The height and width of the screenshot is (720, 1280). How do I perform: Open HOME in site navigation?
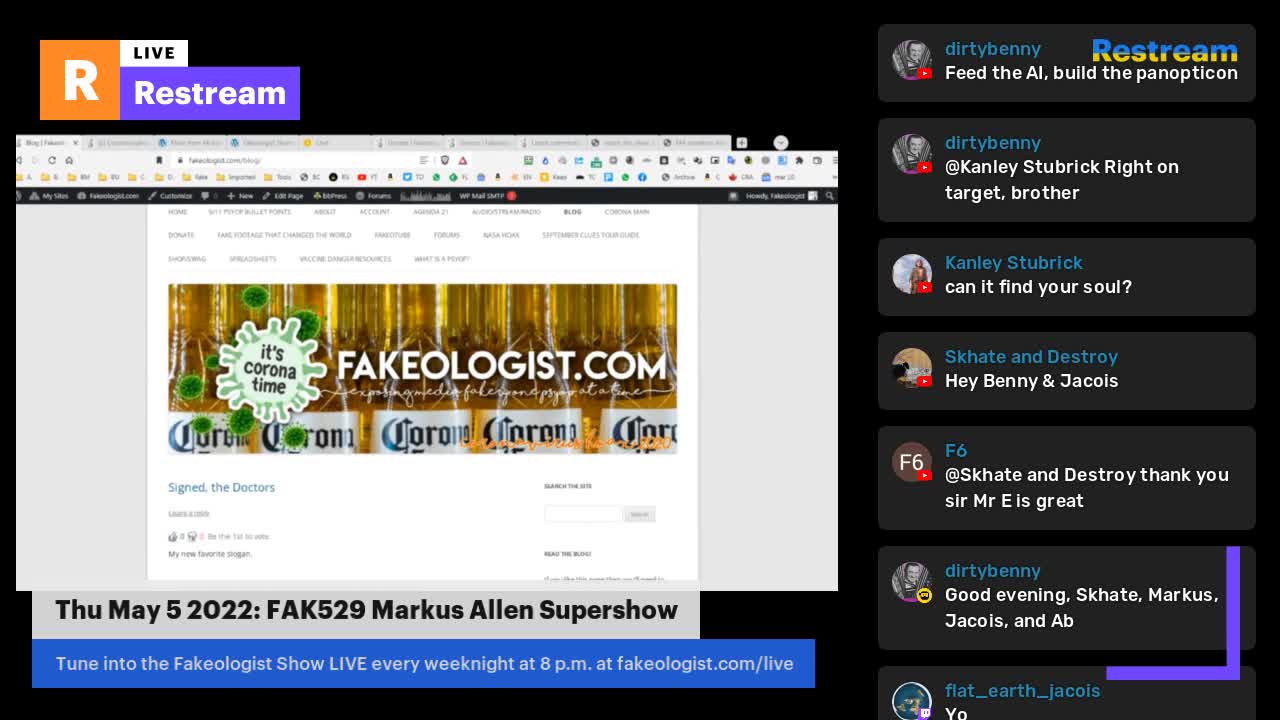pos(178,212)
